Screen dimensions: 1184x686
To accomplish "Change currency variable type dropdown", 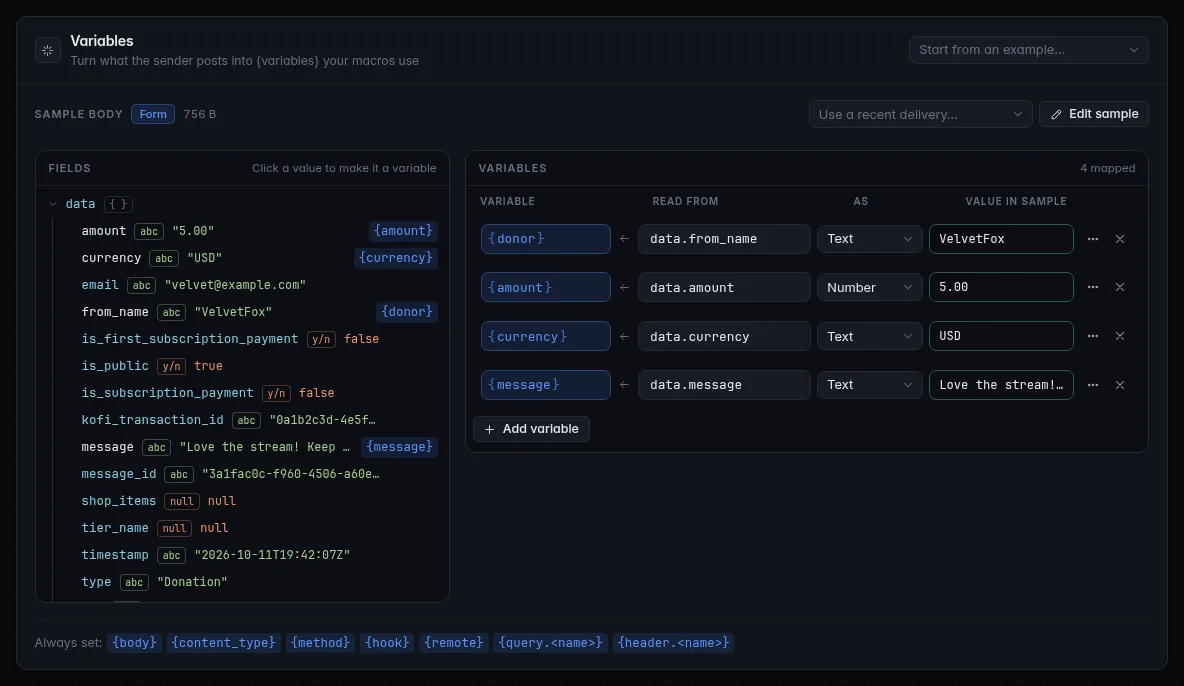I will coord(869,336).
